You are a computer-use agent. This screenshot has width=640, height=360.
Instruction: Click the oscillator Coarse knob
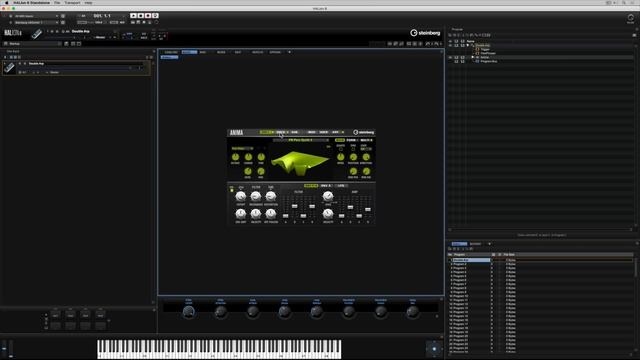point(248,157)
